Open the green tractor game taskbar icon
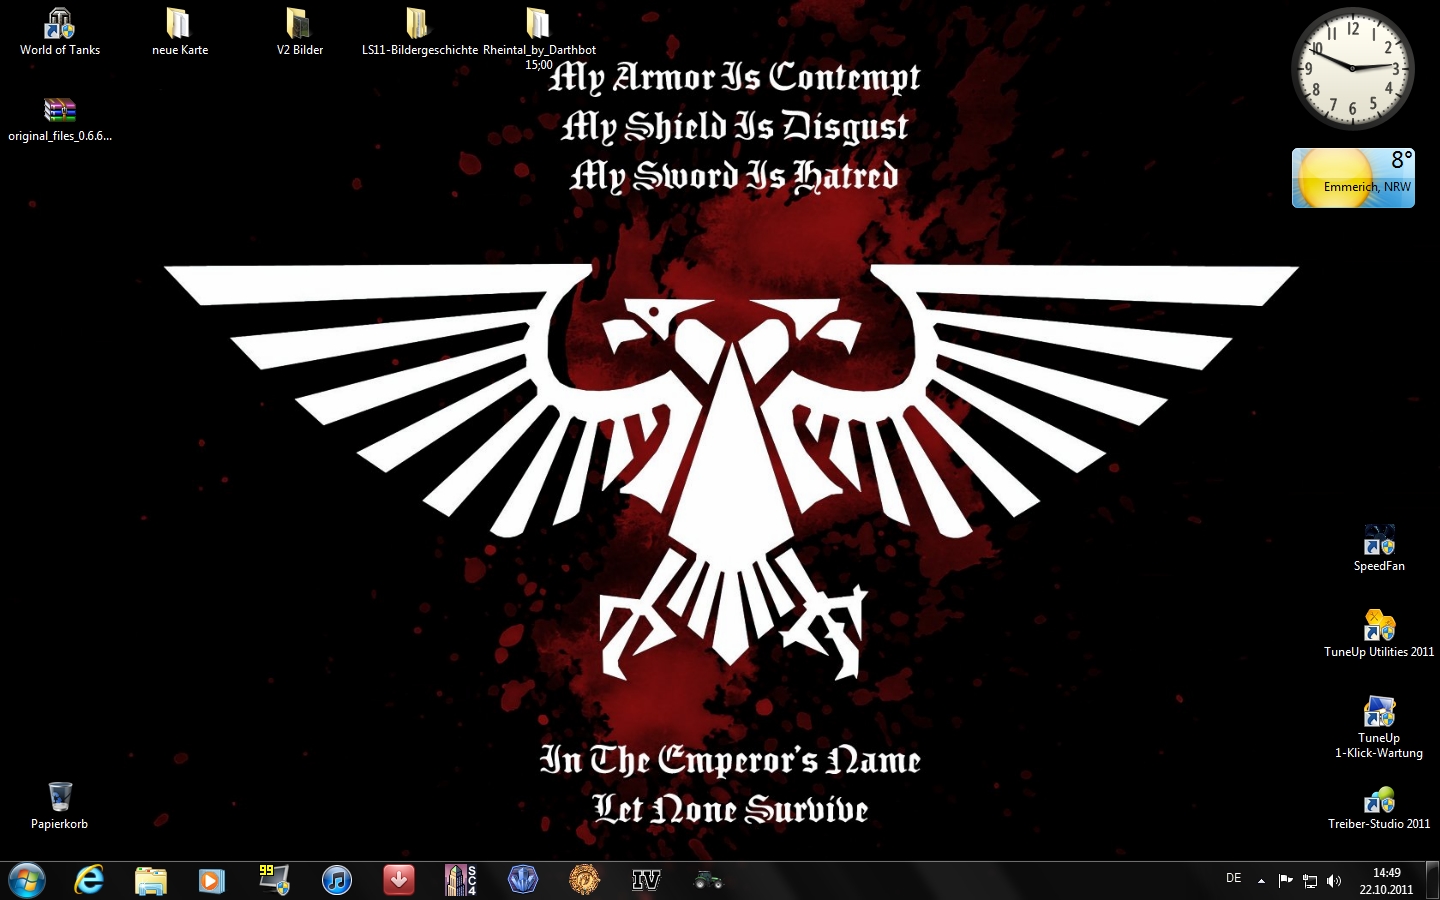1440x900 pixels. click(708, 880)
